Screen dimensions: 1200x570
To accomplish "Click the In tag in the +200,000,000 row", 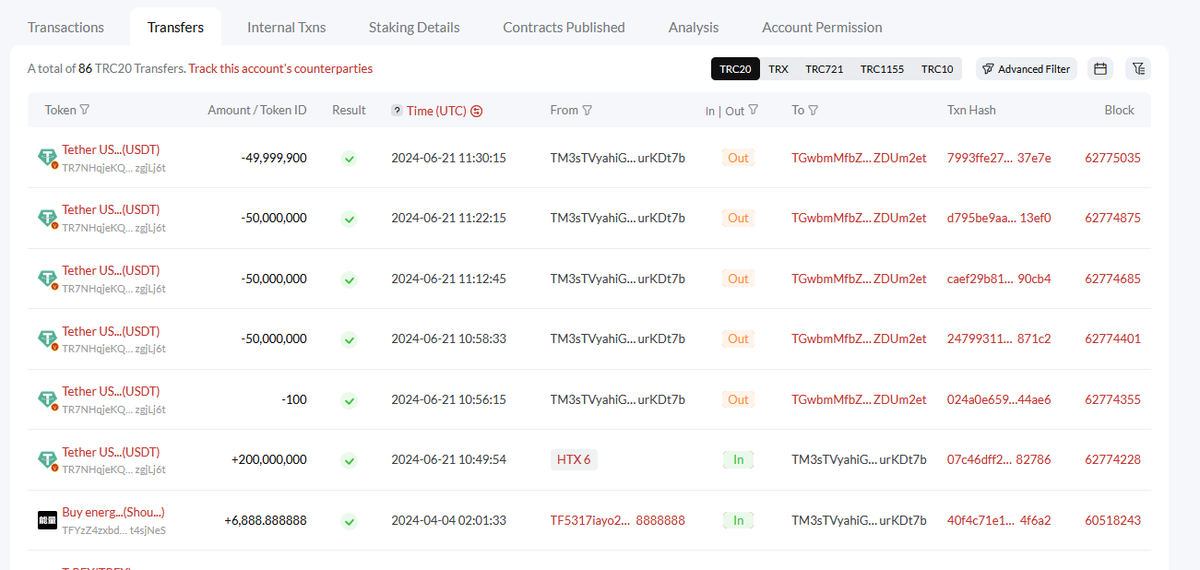I will [x=738, y=460].
